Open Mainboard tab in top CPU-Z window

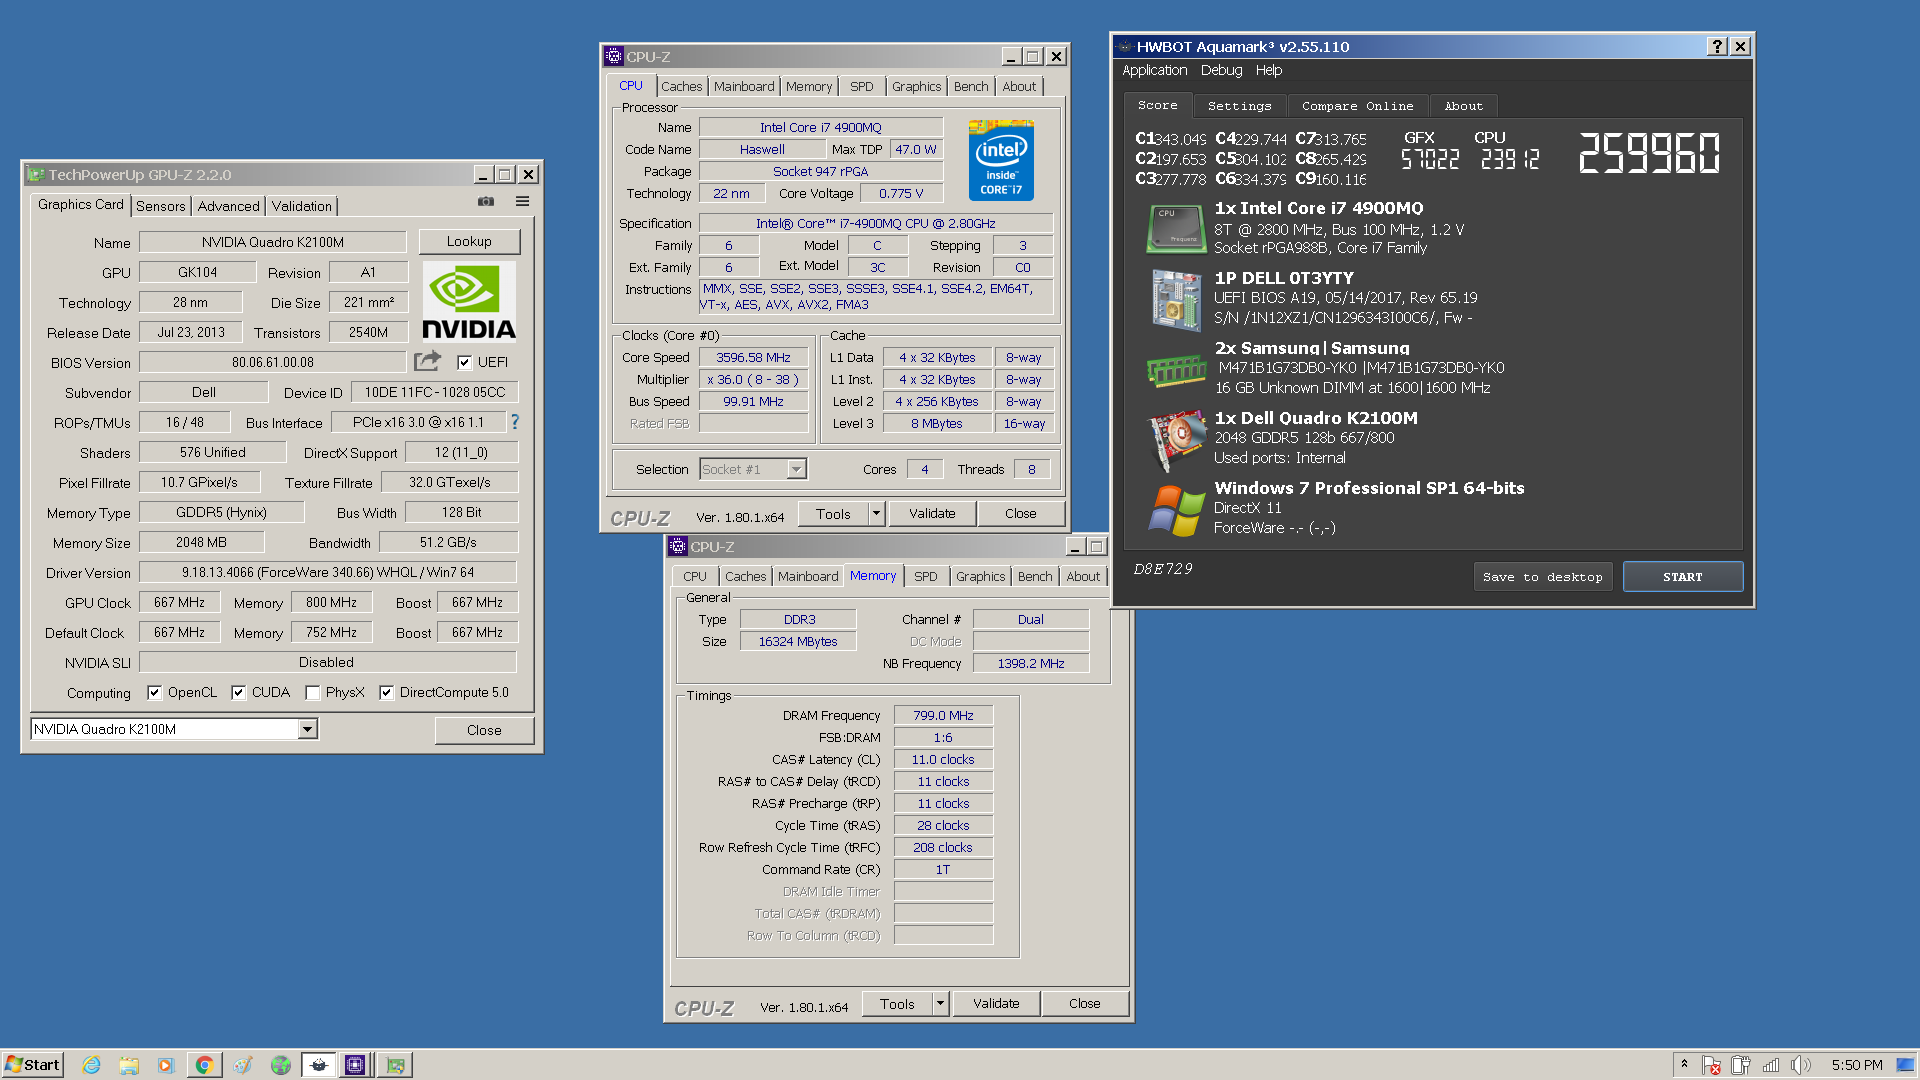[744, 87]
